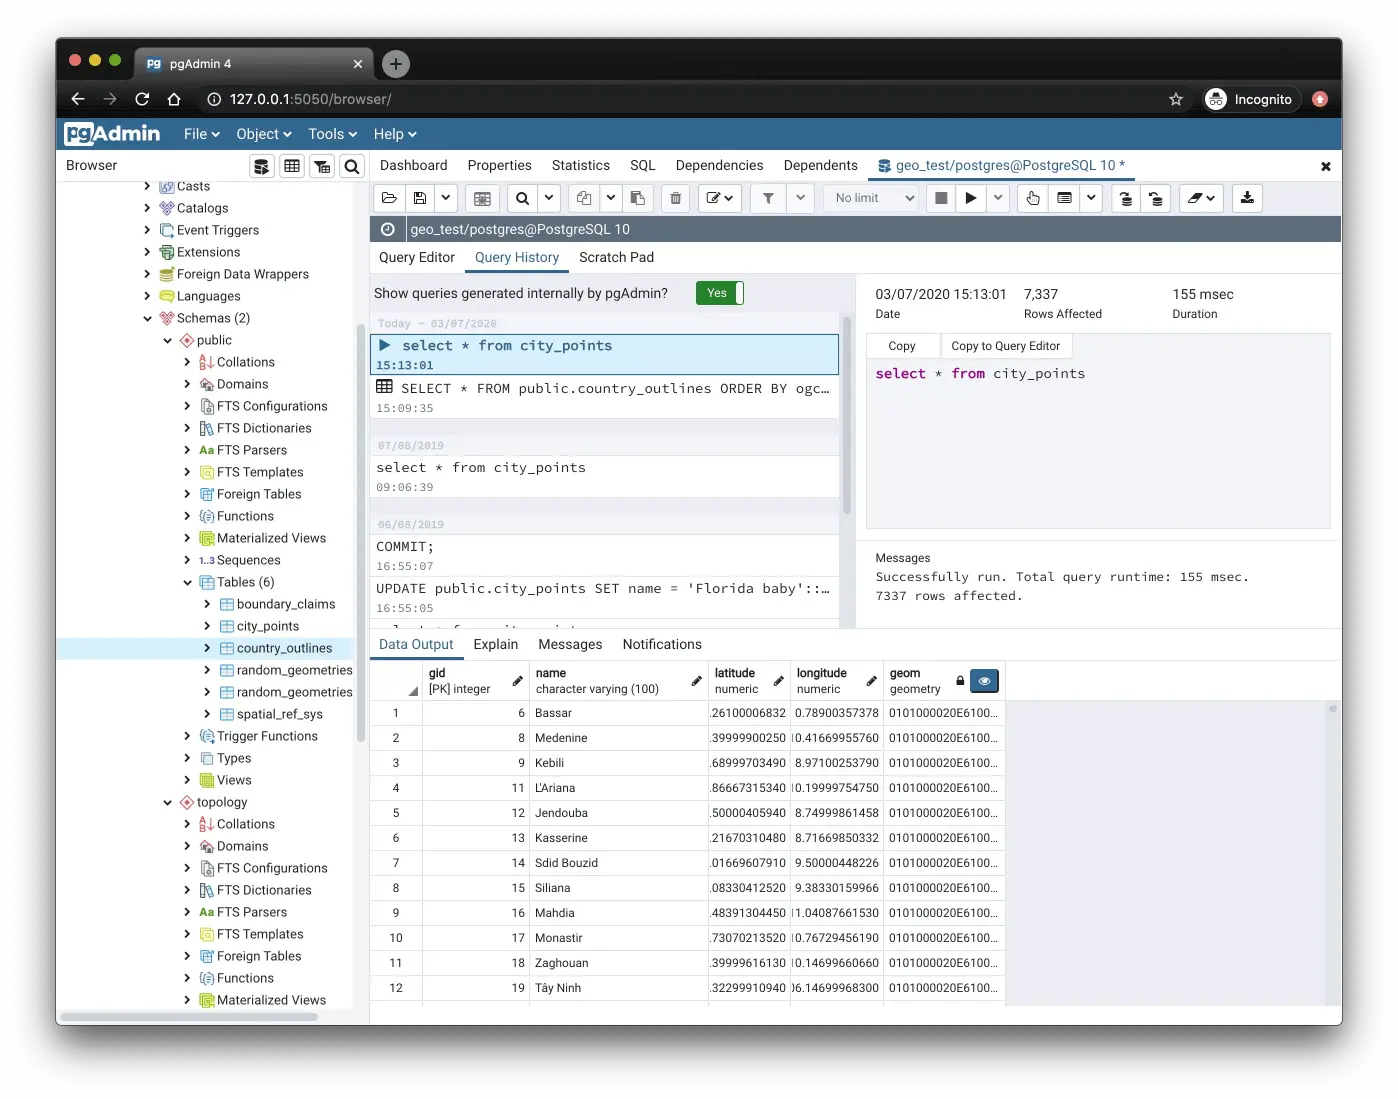Expand the city_points table node

(x=207, y=626)
